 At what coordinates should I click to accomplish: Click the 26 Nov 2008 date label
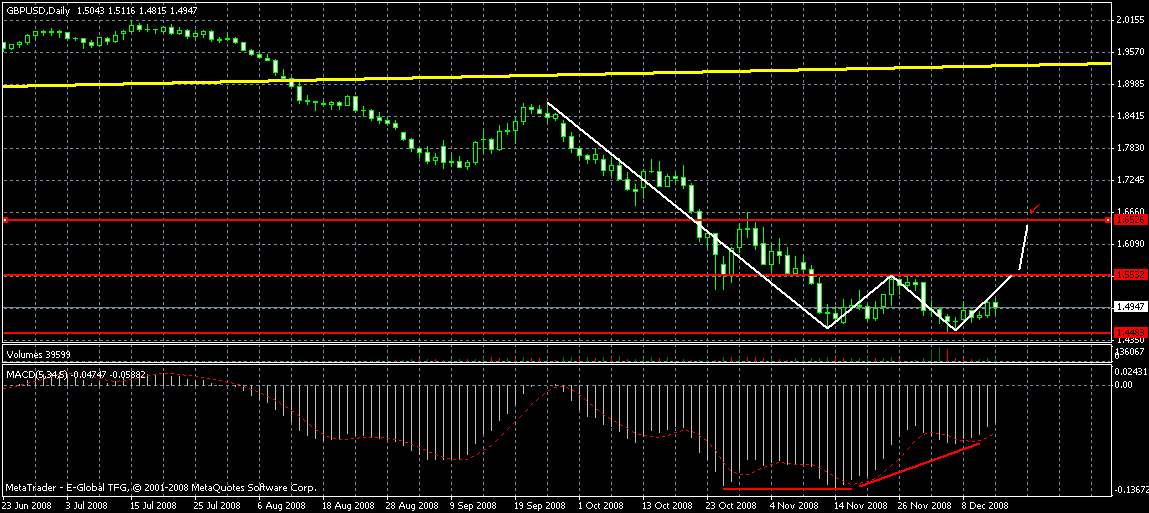[925, 506]
